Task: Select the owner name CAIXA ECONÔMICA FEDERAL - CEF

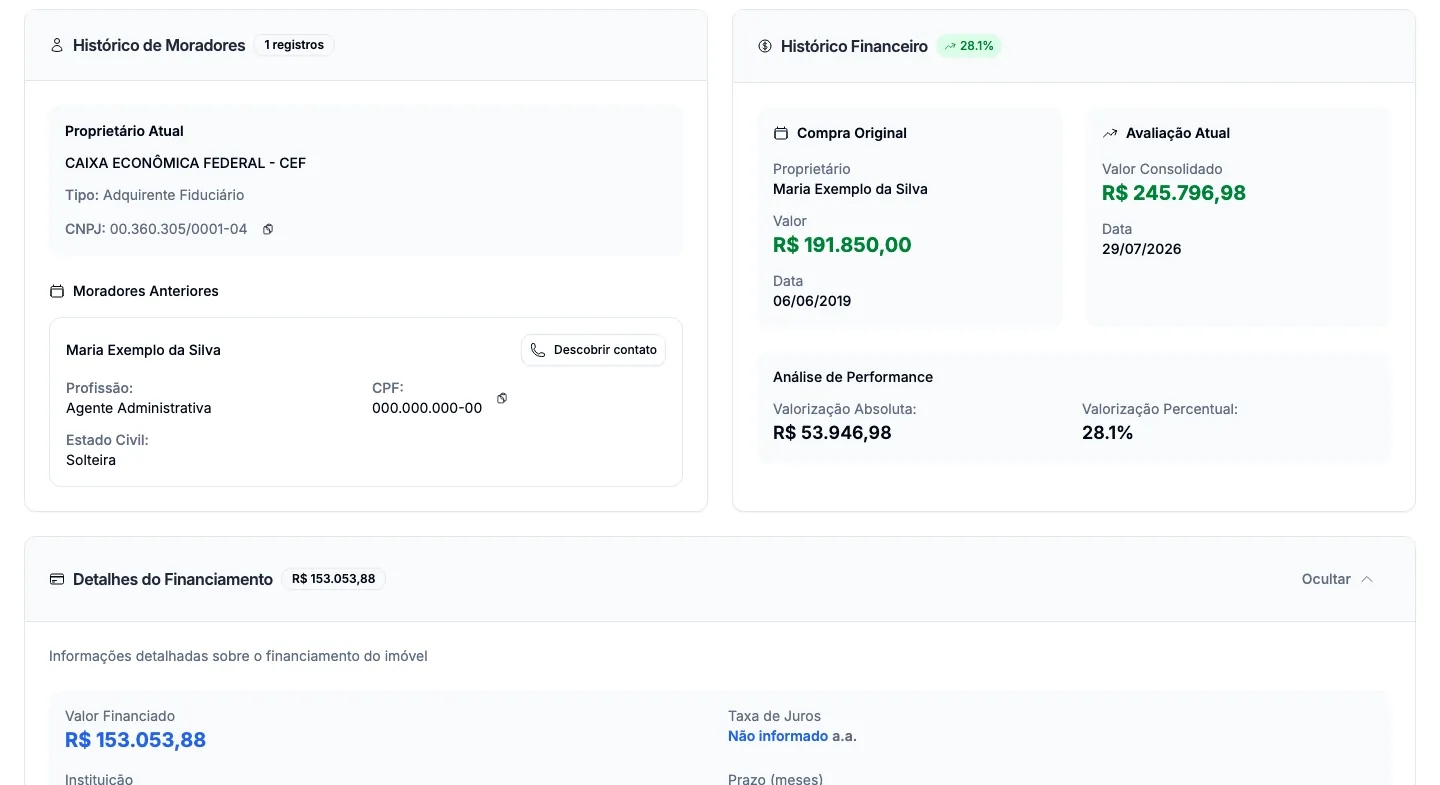Action: [186, 163]
